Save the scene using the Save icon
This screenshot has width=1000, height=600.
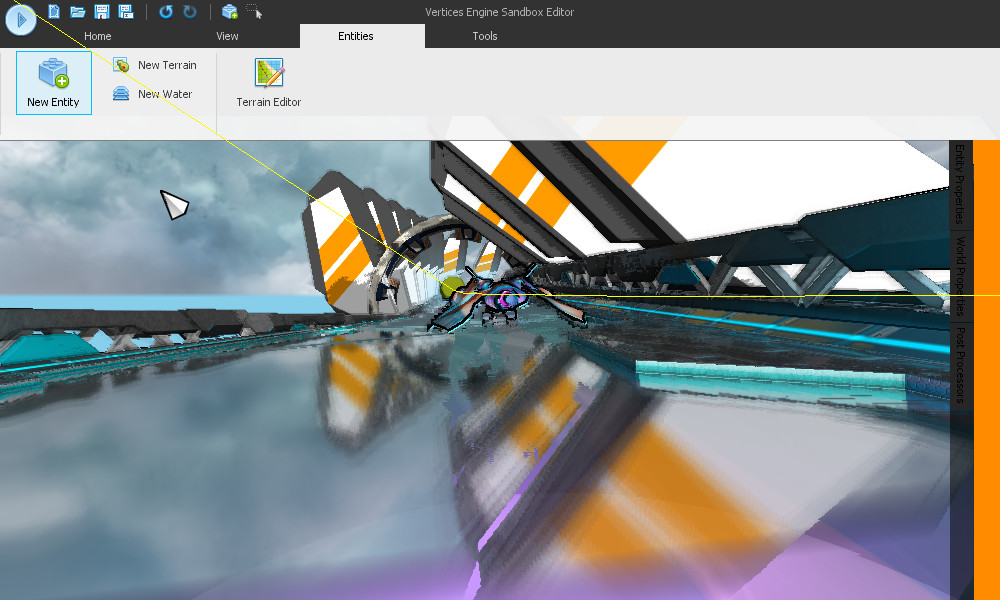pyautogui.click(x=101, y=11)
